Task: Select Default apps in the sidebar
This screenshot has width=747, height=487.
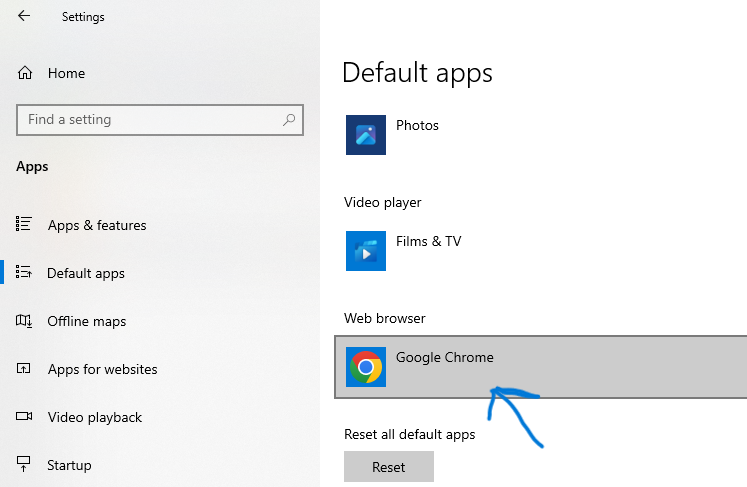Action: (x=86, y=273)
